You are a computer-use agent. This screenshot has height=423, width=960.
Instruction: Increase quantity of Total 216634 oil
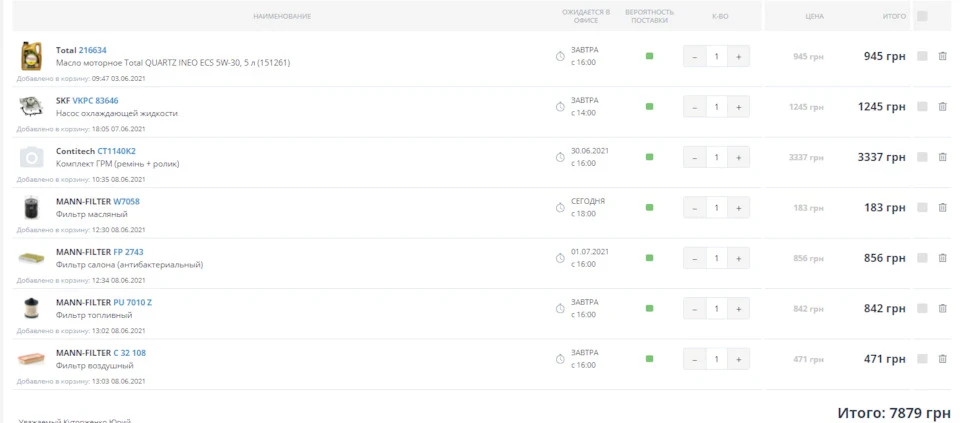coord(738,56)
